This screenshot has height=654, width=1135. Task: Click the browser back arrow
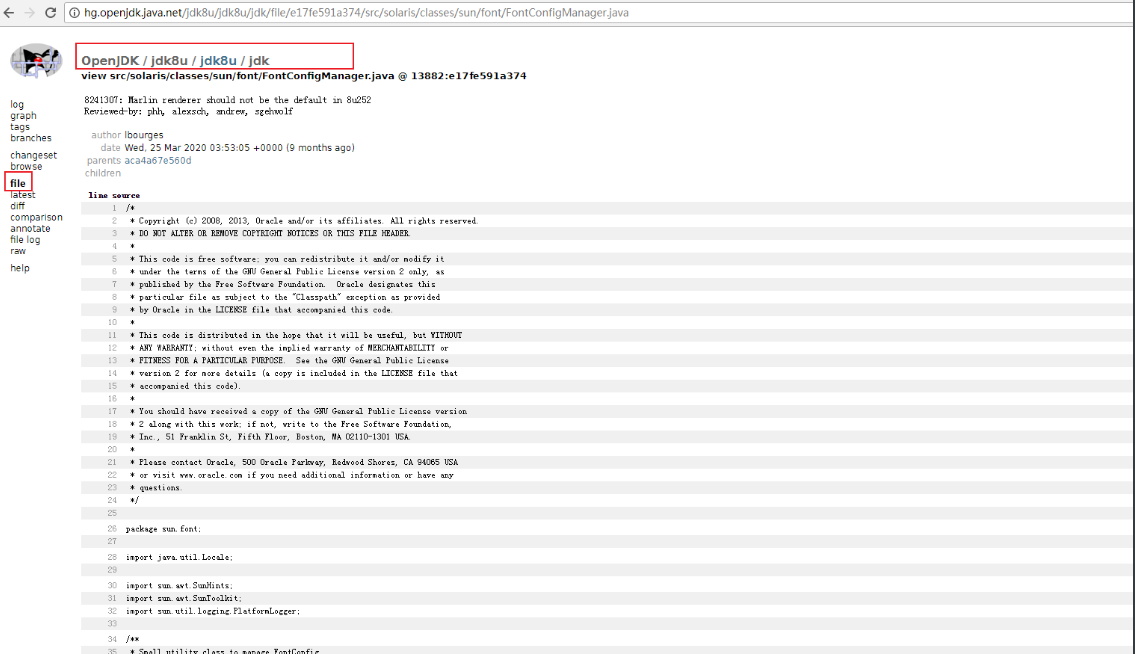tap(9, 12)
